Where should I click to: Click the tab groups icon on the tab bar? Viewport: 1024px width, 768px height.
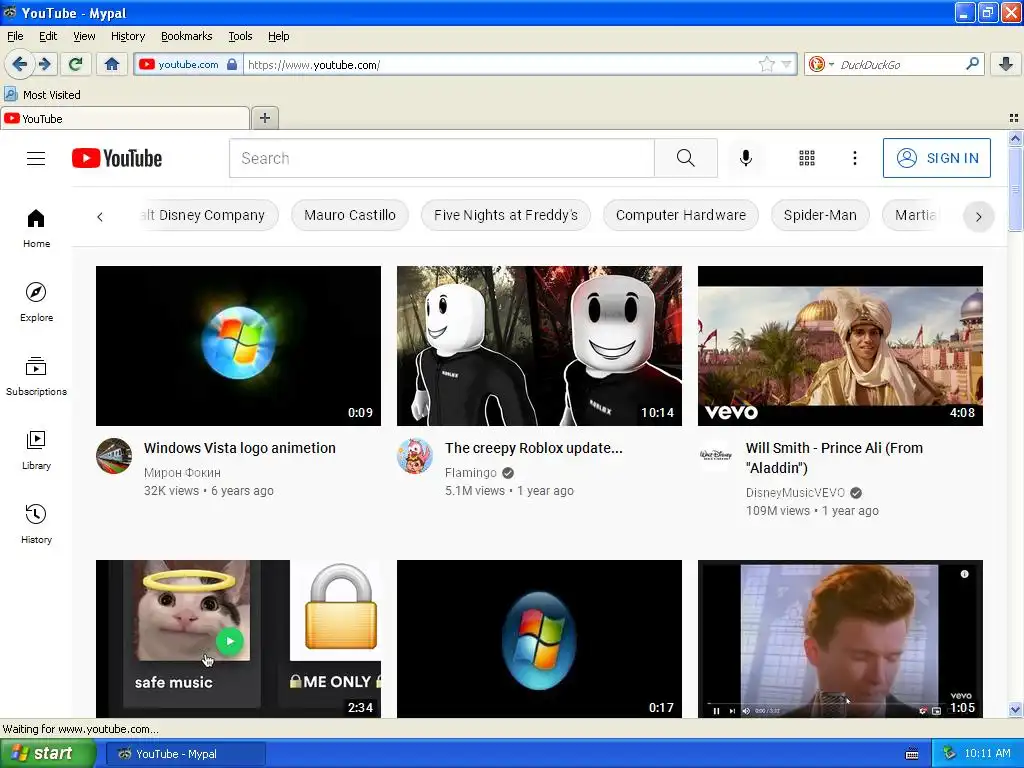click(x=1014, y=118)
